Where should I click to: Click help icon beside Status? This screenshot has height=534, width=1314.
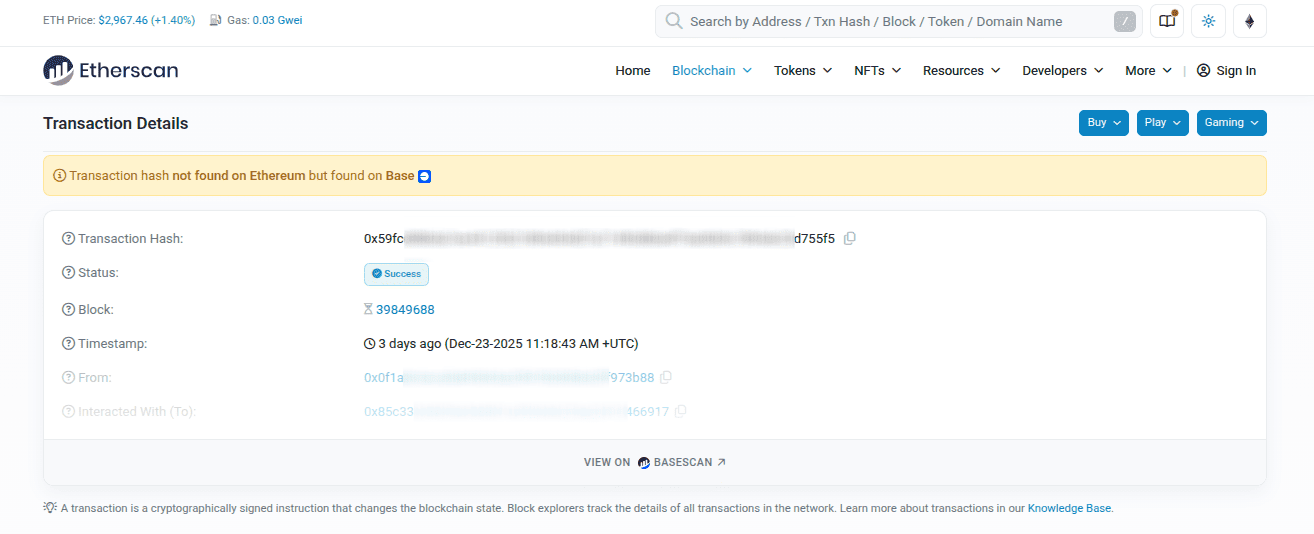click(x=68, y=273)
